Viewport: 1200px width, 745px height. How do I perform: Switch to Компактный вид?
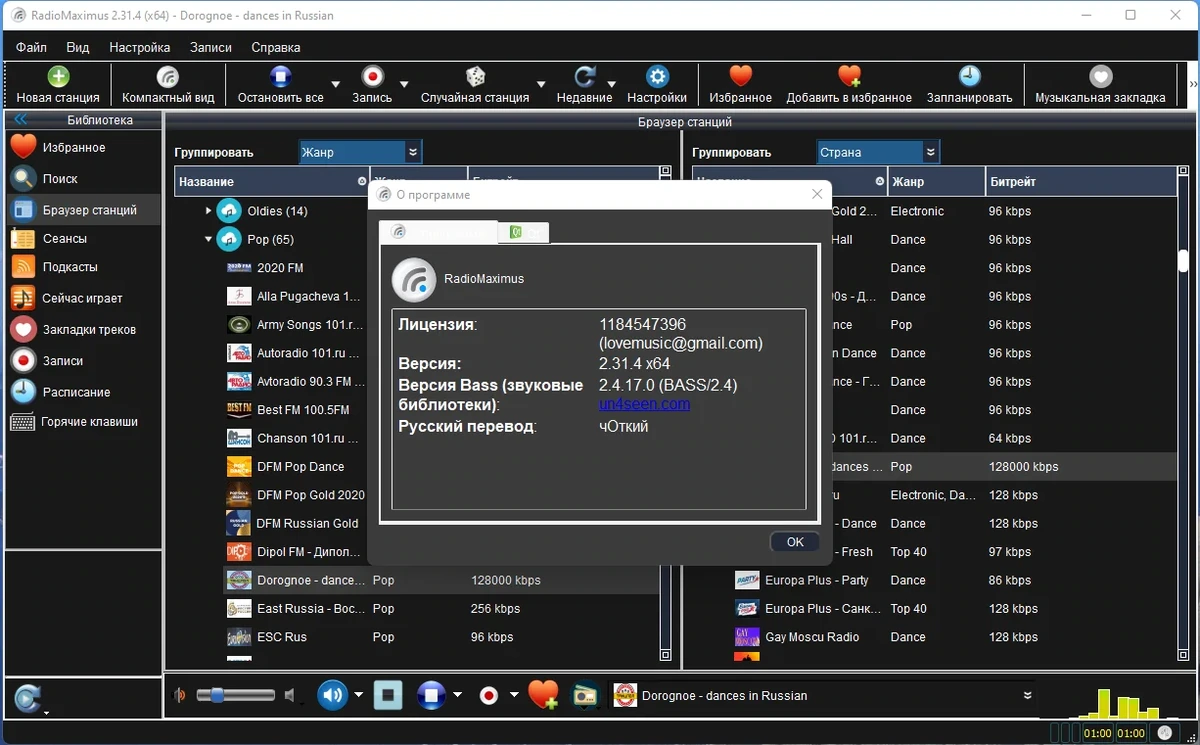168,77
